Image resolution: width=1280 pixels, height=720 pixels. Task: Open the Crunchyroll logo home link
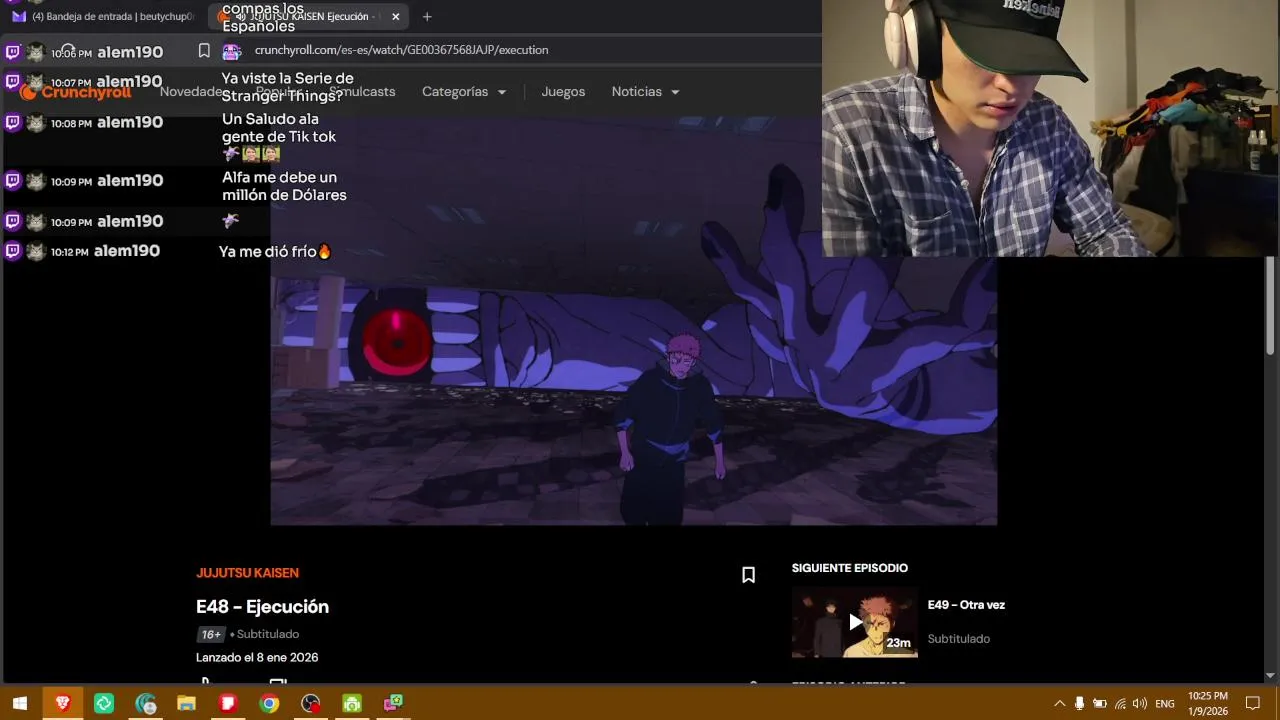click(x=76, y=92)
